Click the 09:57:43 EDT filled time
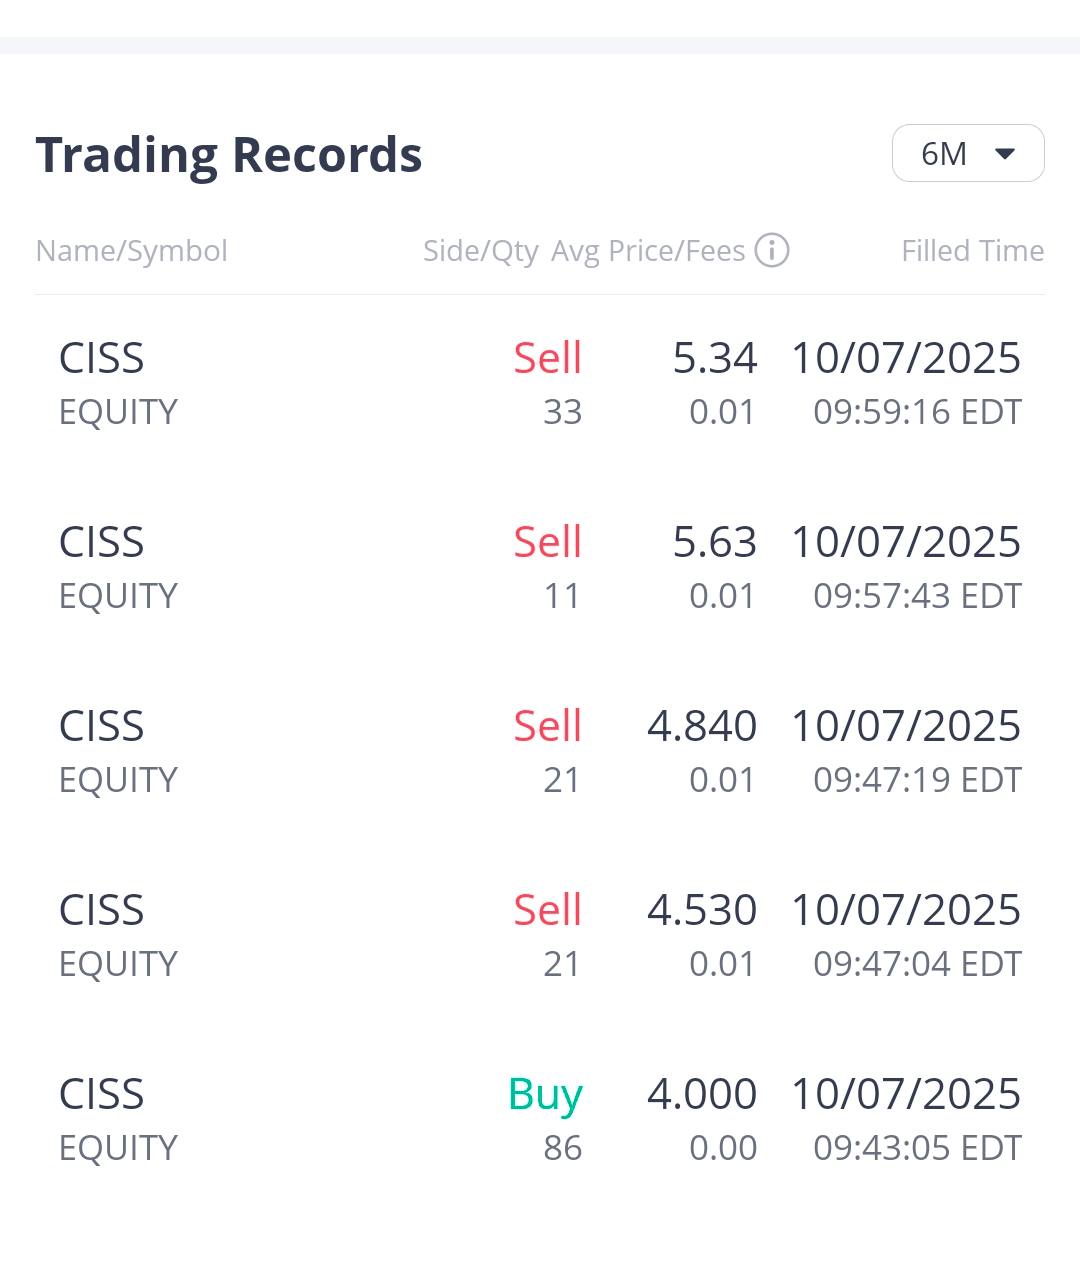The image size is (1080, 1283). click(x=917, y=596)
